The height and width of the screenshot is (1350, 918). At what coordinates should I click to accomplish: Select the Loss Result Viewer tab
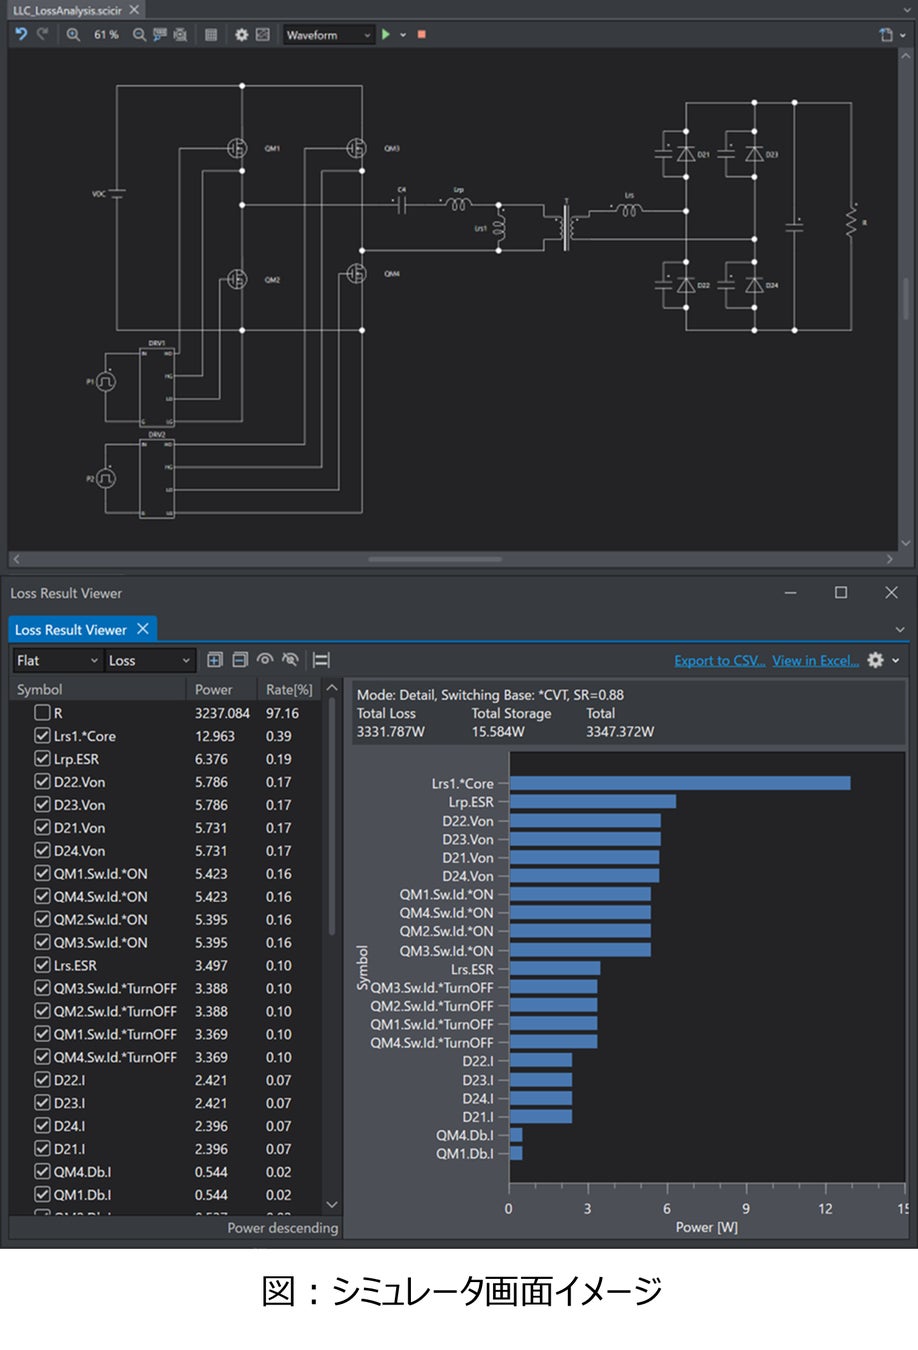coord(70,630)
